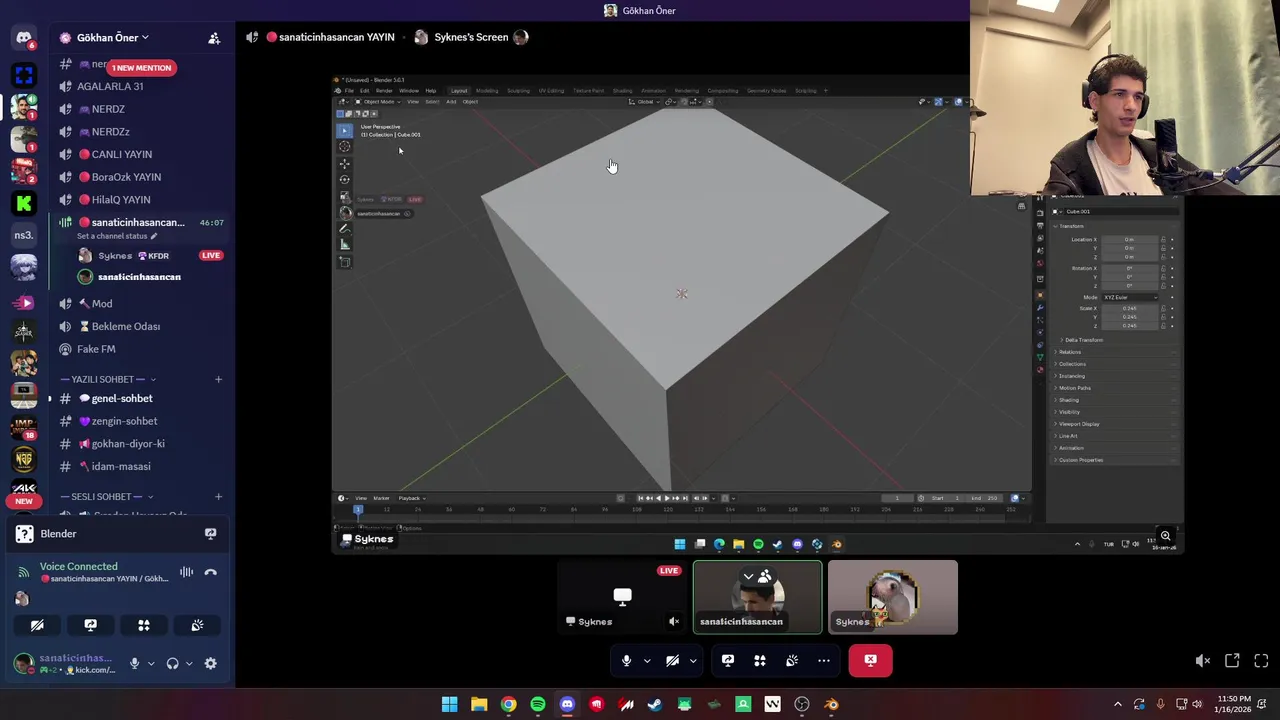
Task: Open Google Chrome from taskbar
Action: click(509, 704)
